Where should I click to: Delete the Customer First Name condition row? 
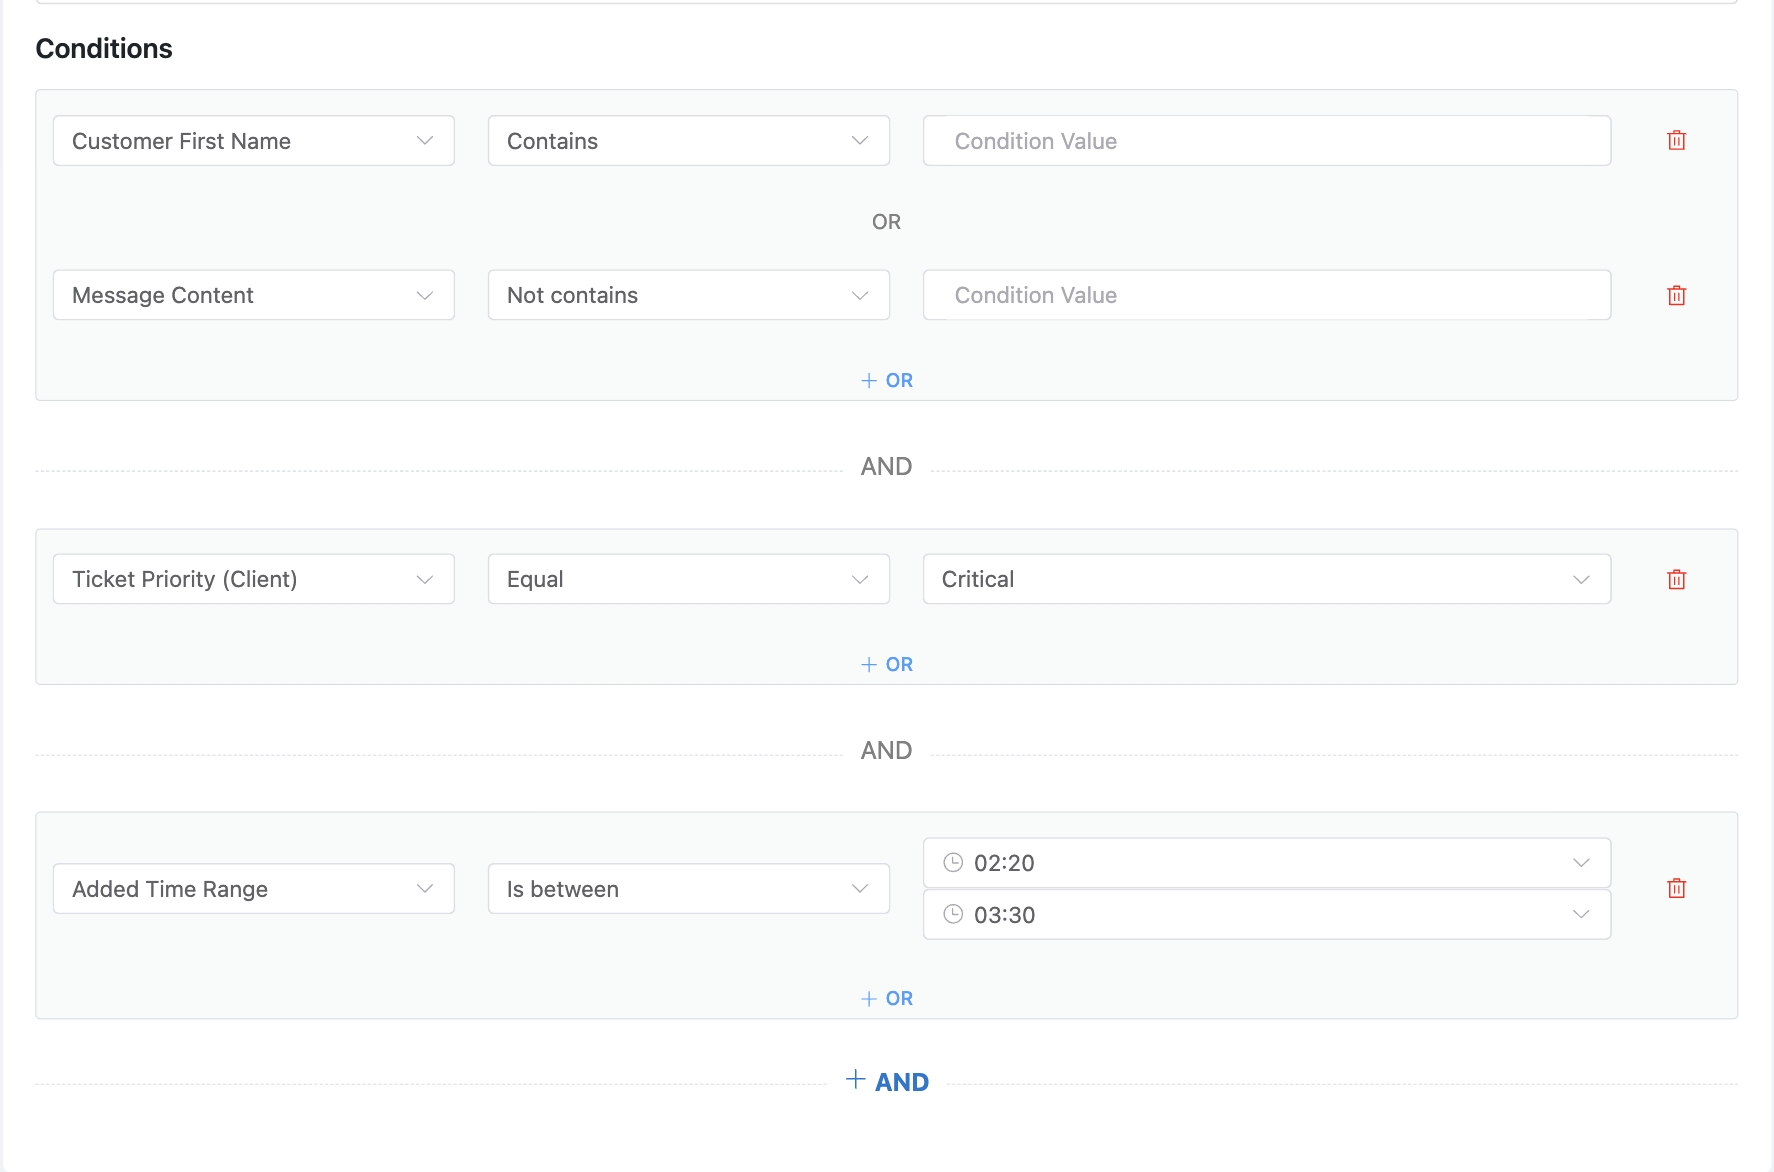1676,141
